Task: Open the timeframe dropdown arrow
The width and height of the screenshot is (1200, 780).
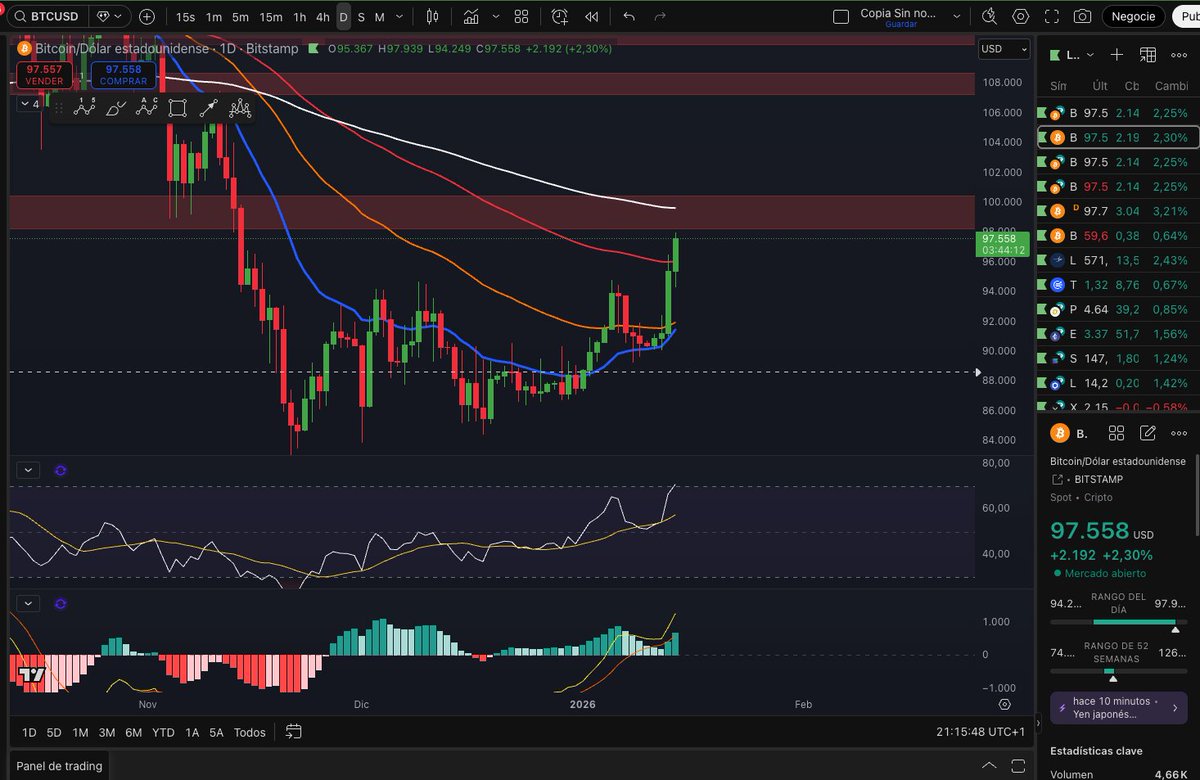Action: pos(399,17)
